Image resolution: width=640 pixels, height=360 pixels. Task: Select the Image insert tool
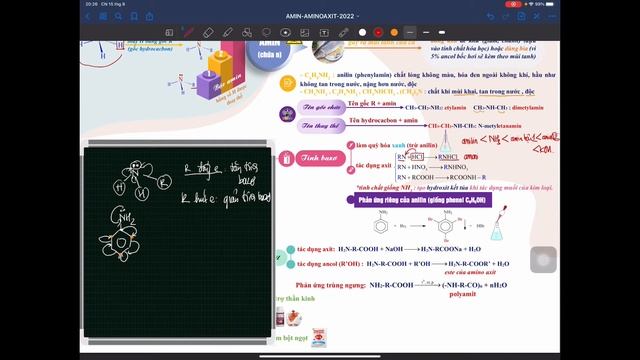304,32
